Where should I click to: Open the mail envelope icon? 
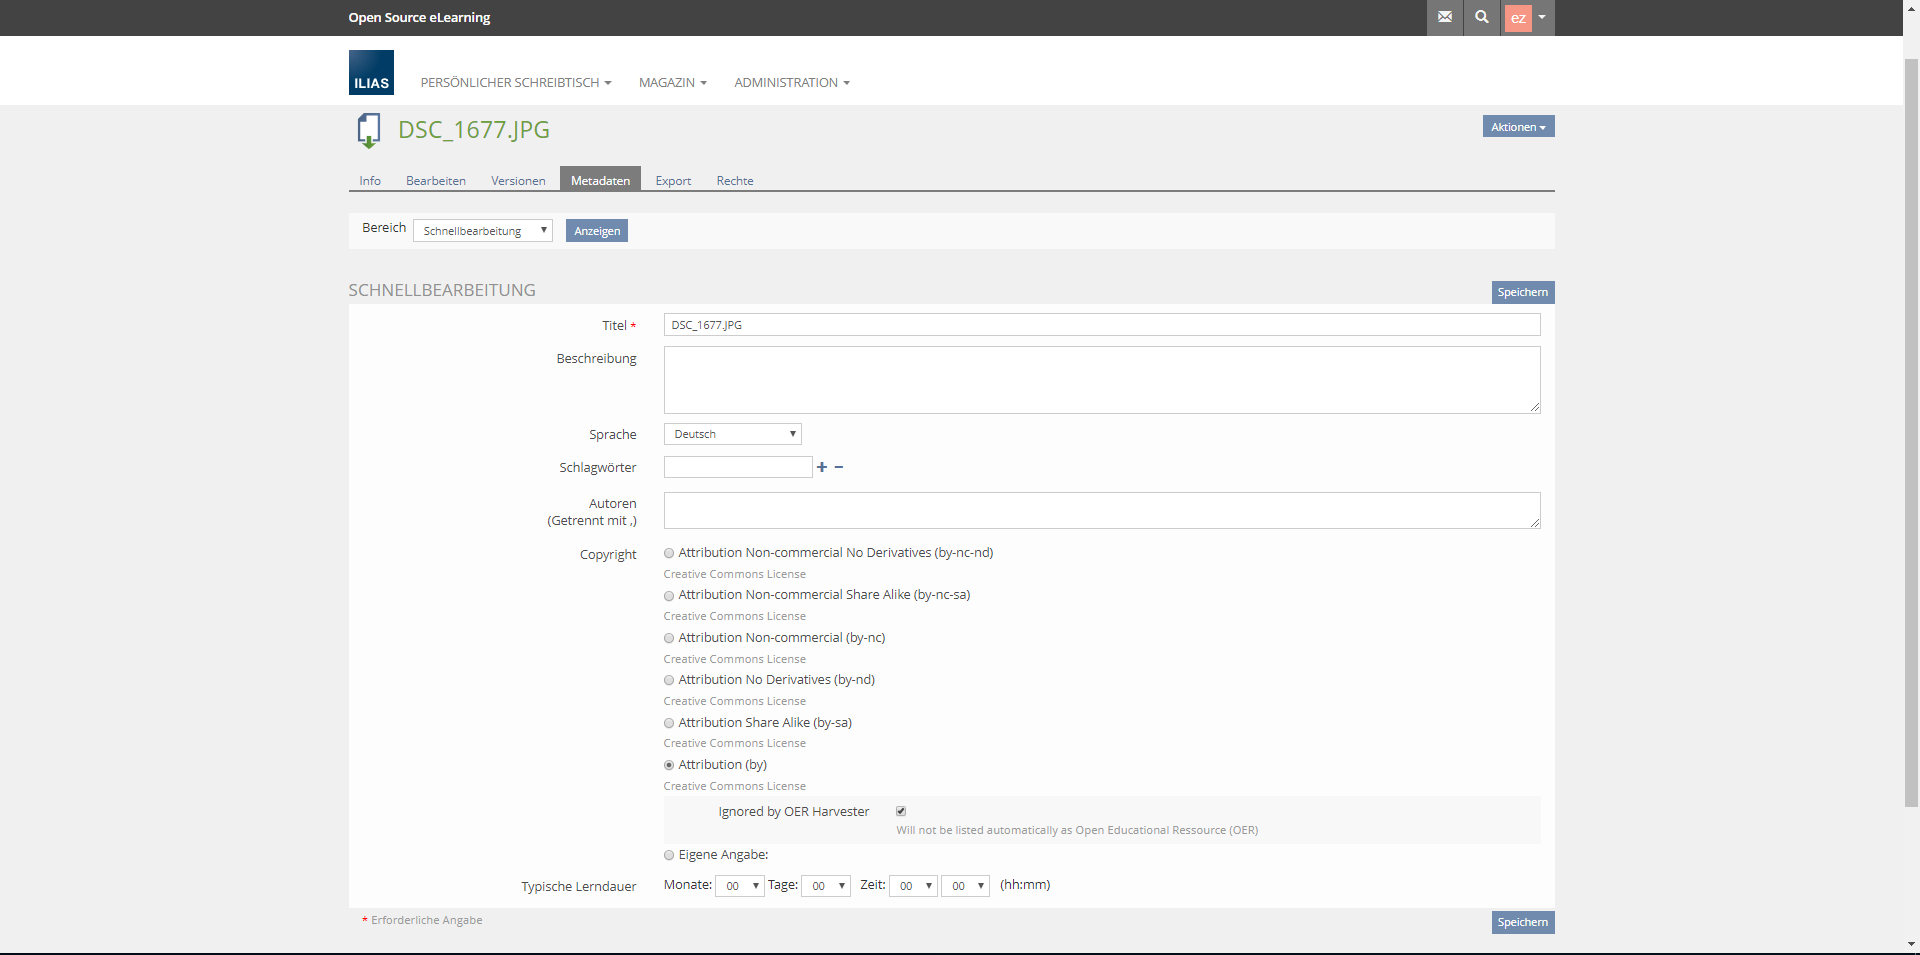point(1444,17)
